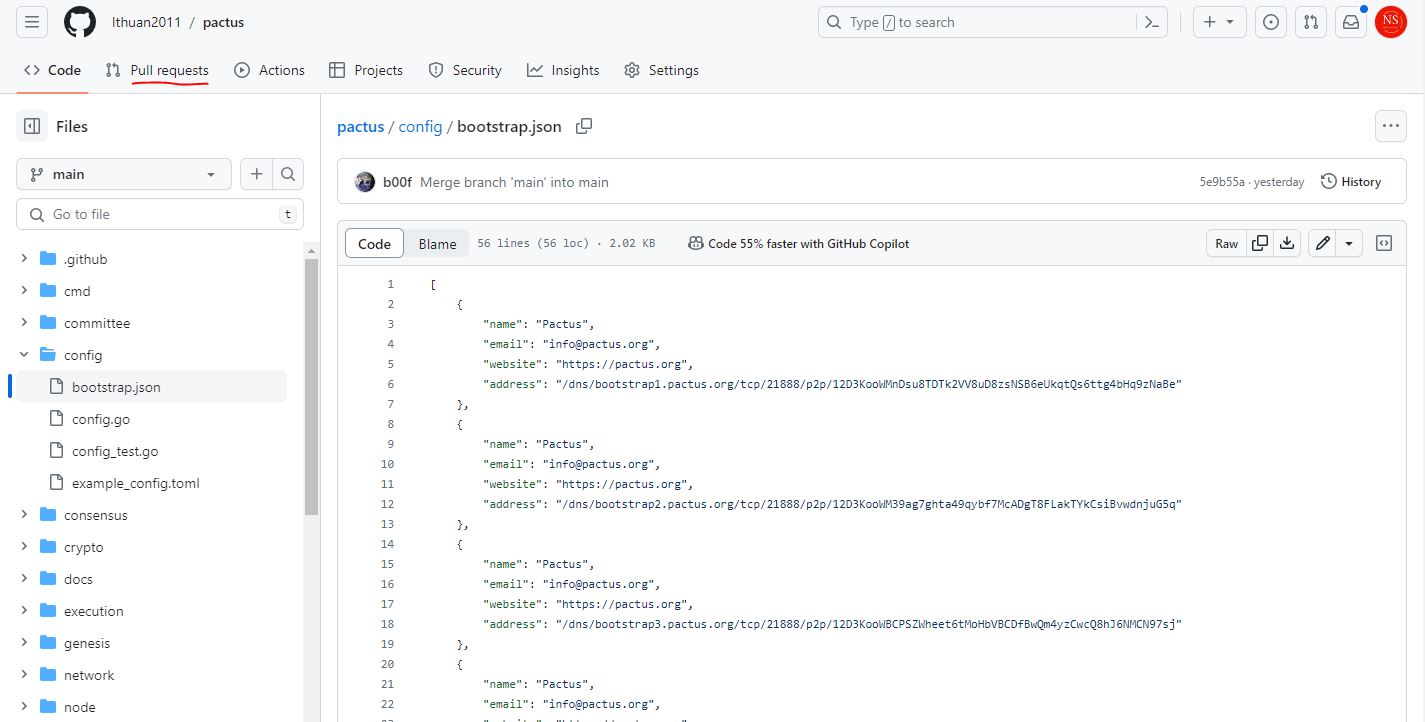Download the raw file

tap(1288, 243)
